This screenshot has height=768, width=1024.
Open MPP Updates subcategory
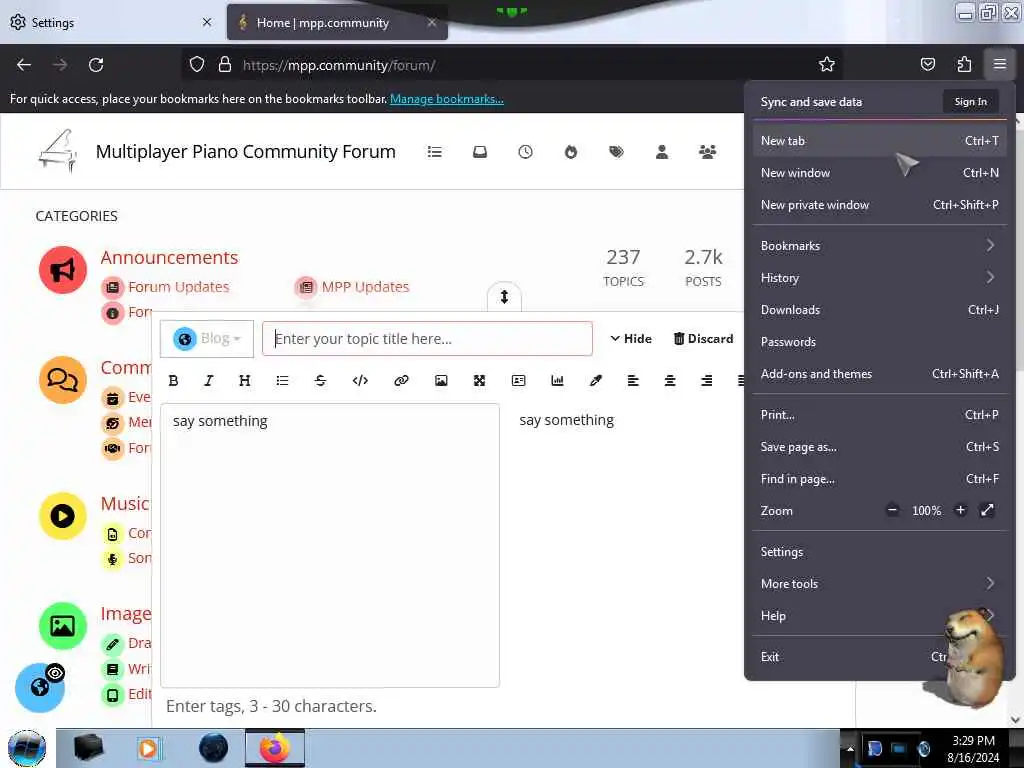[x=365, y=287]
